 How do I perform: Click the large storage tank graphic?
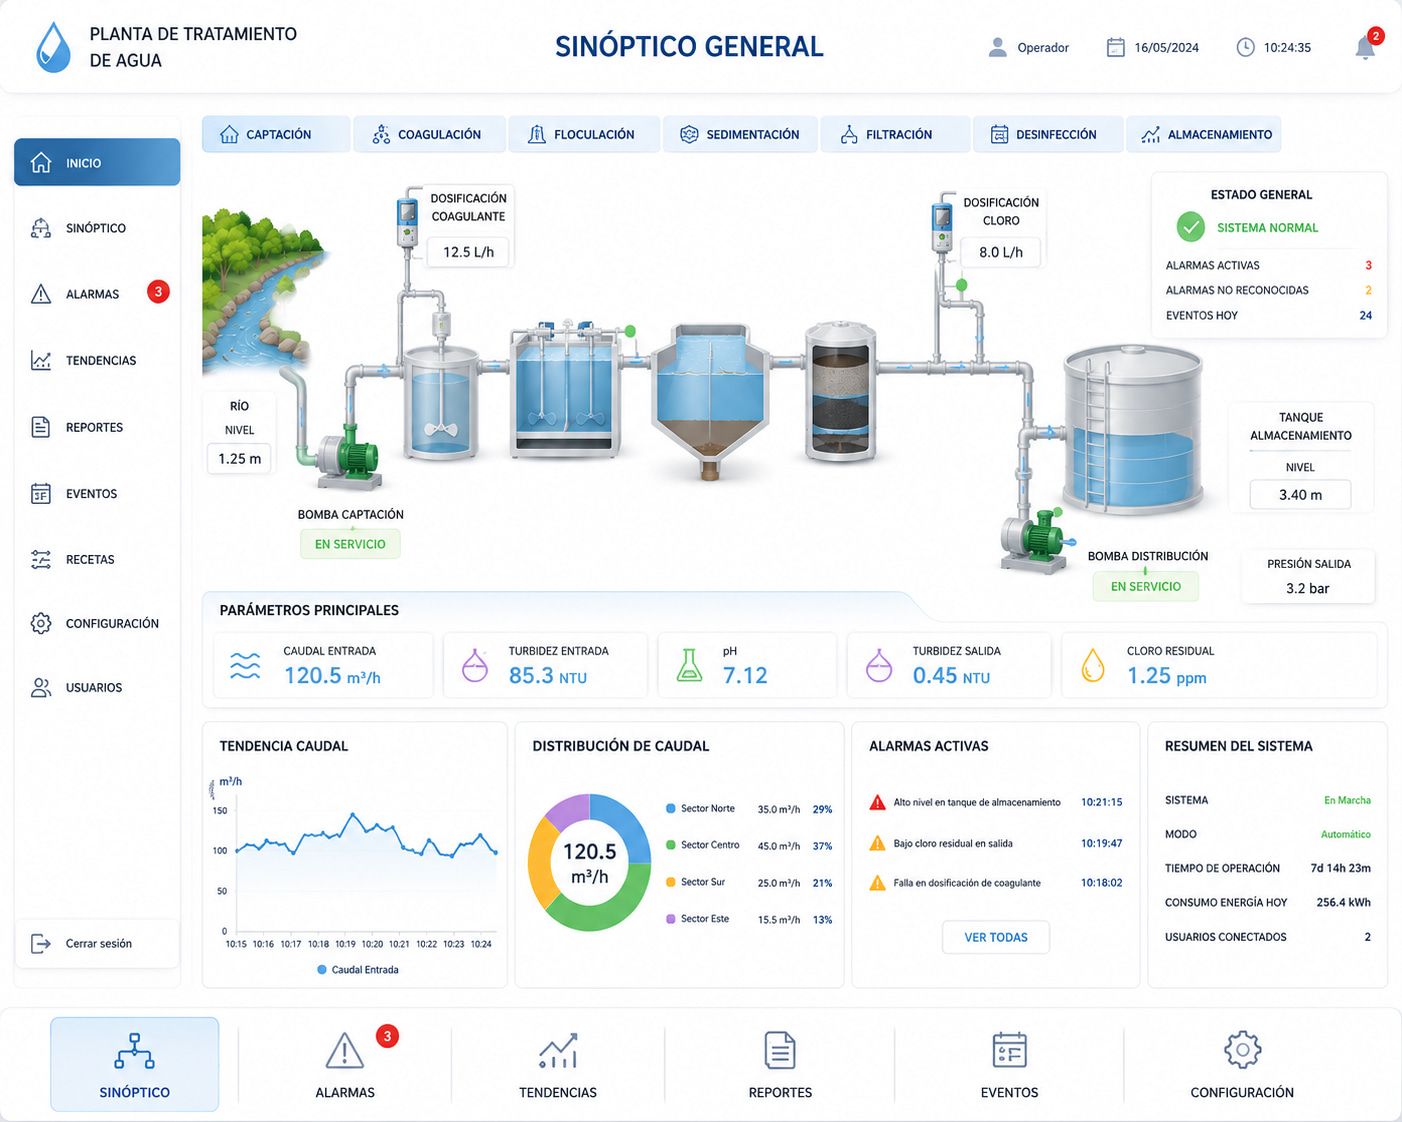click(1132, 430)
